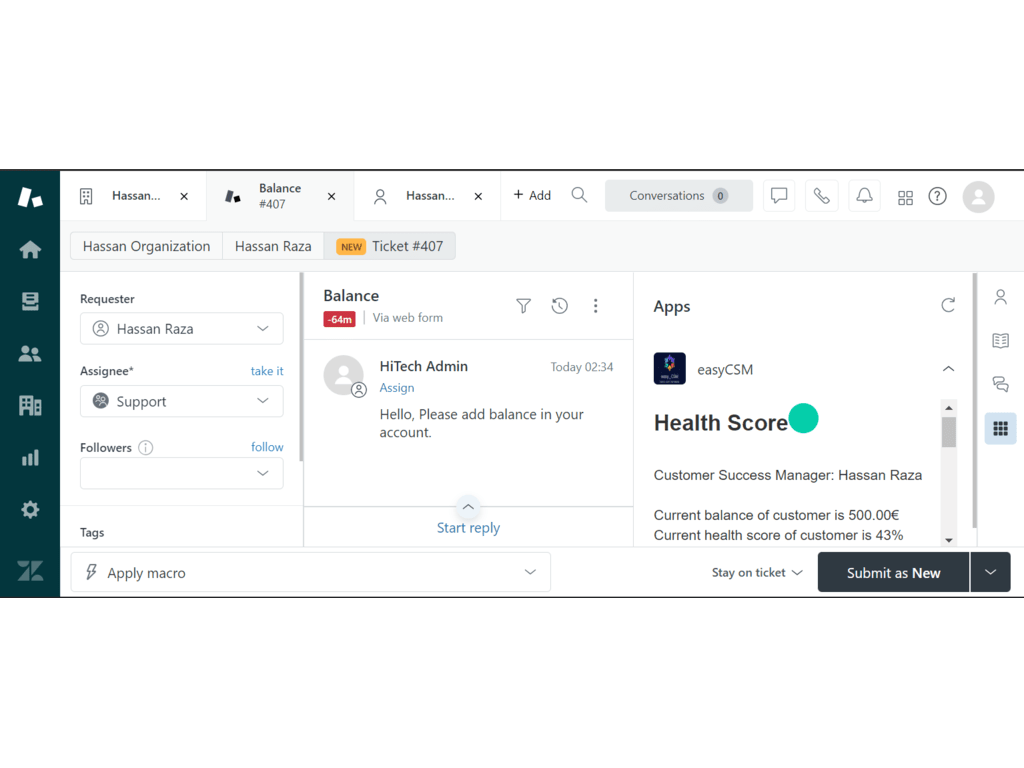Open the help question mark icon

[938, 196]
